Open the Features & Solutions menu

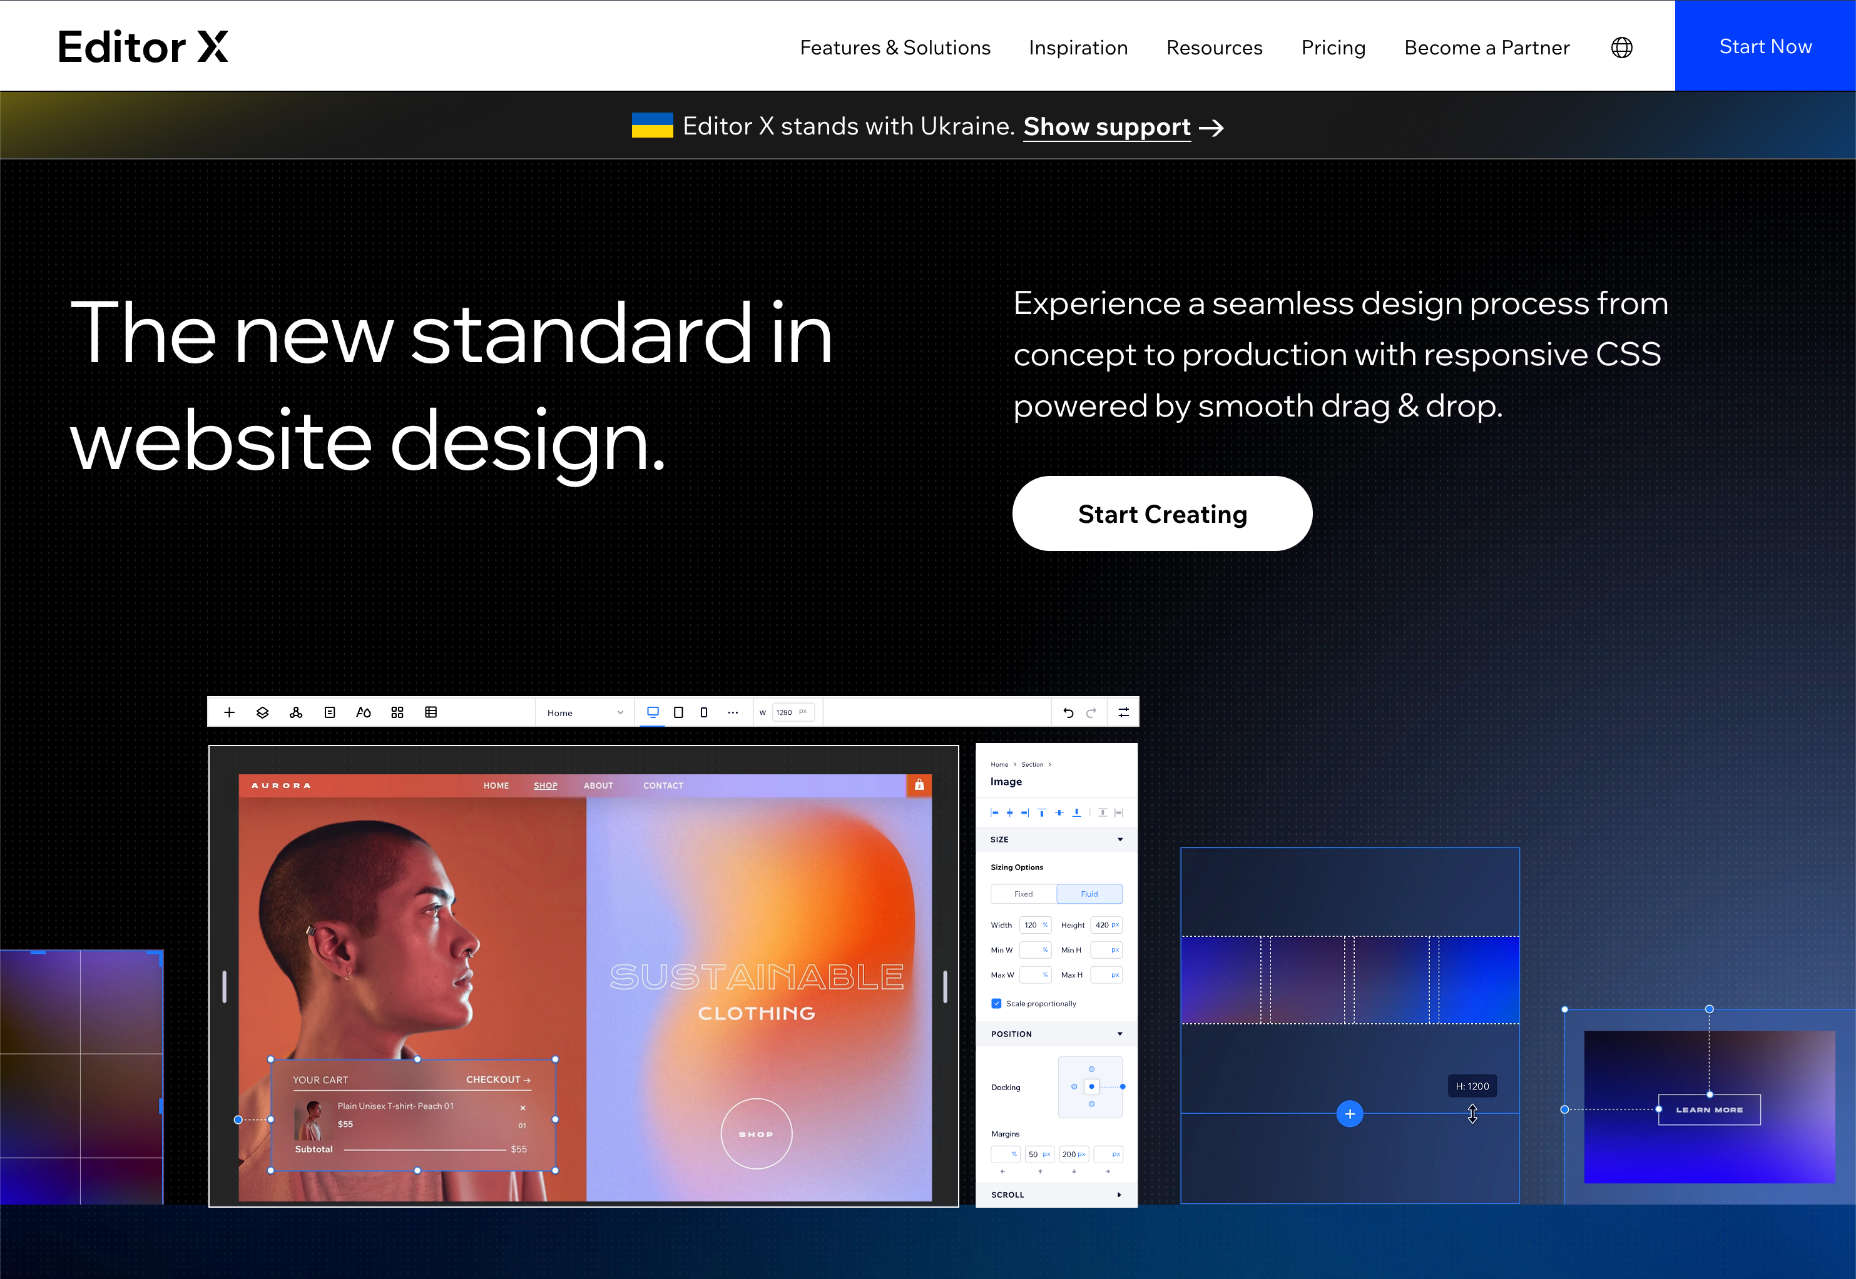pos(895,47)
